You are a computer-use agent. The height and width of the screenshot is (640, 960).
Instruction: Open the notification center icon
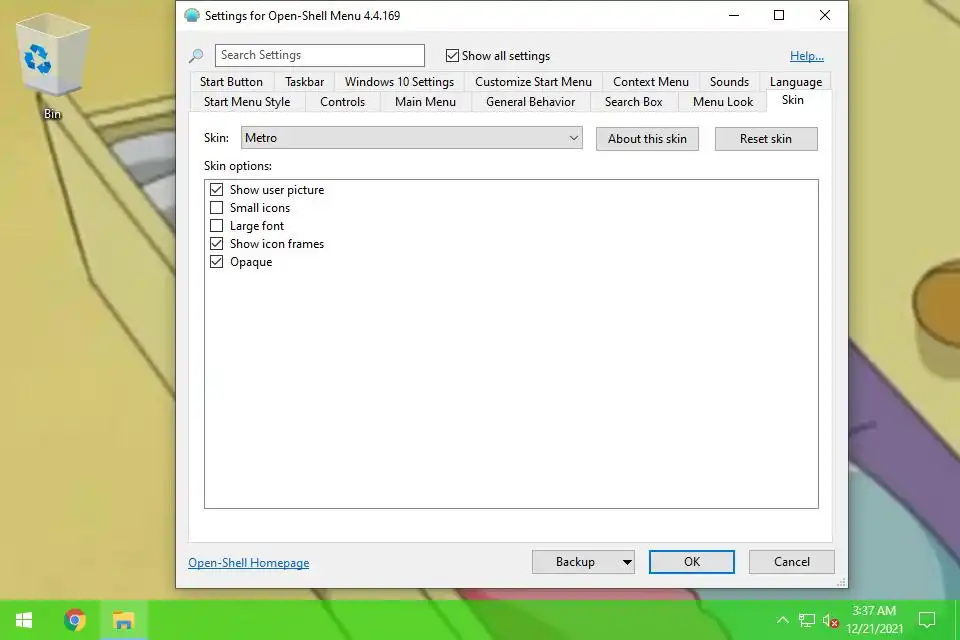pos(927,620)
